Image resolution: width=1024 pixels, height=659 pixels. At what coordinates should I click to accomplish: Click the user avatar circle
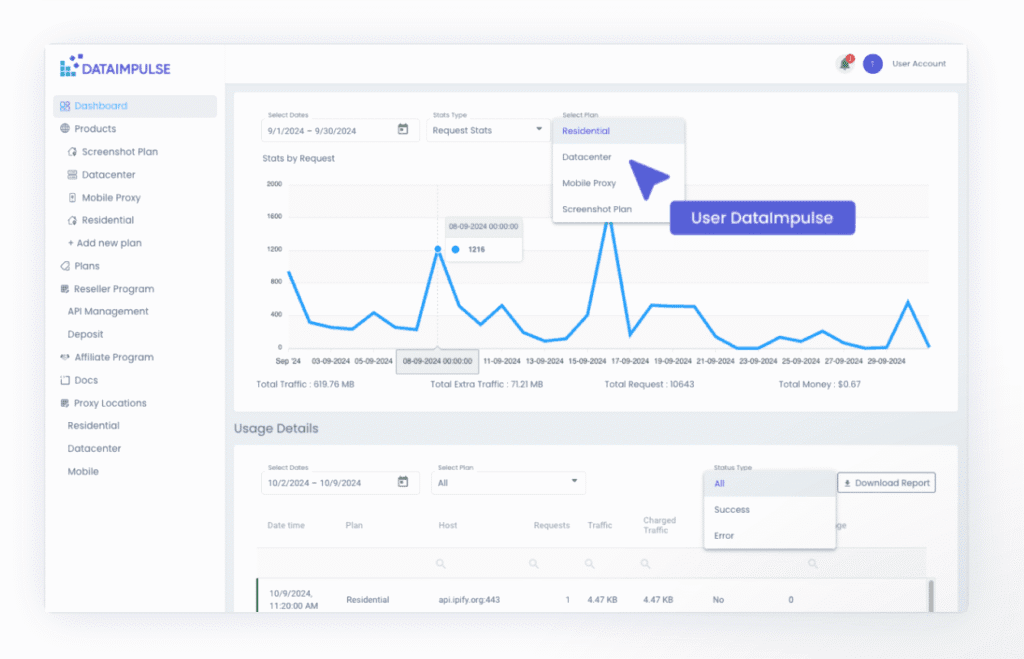coord(872,64)
